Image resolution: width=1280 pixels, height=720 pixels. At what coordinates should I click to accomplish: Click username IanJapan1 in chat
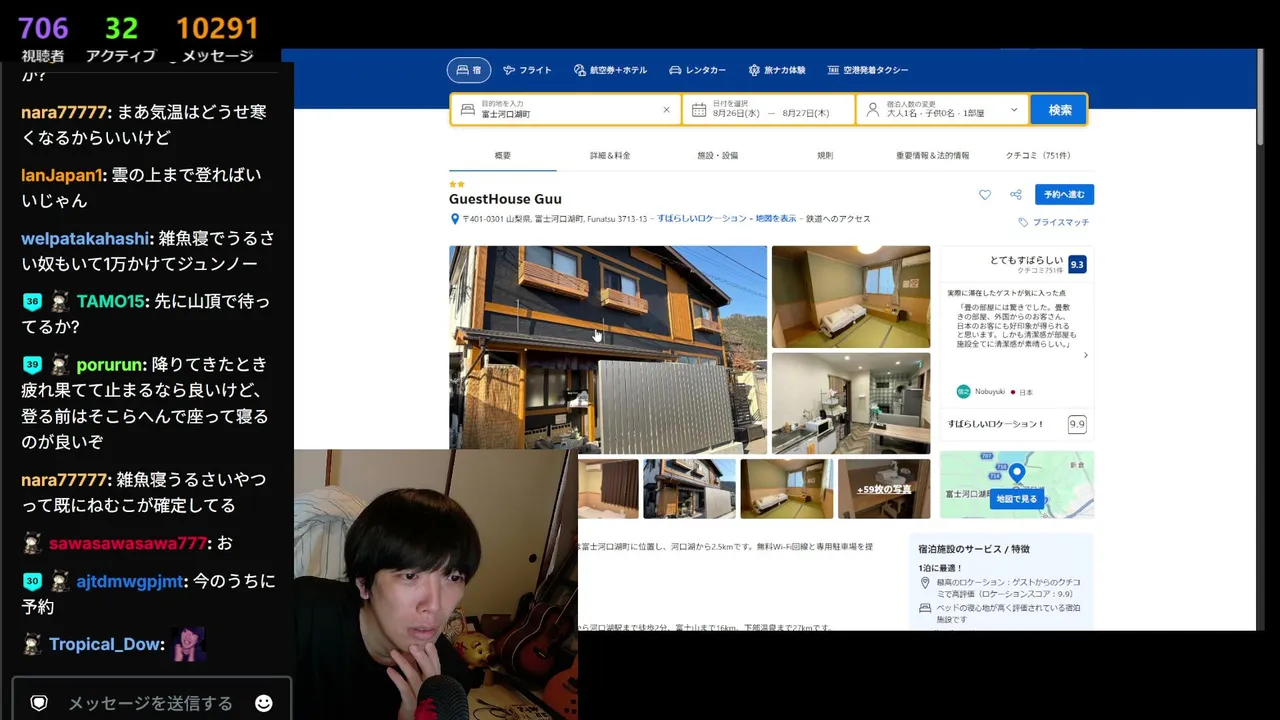[62, 175]
